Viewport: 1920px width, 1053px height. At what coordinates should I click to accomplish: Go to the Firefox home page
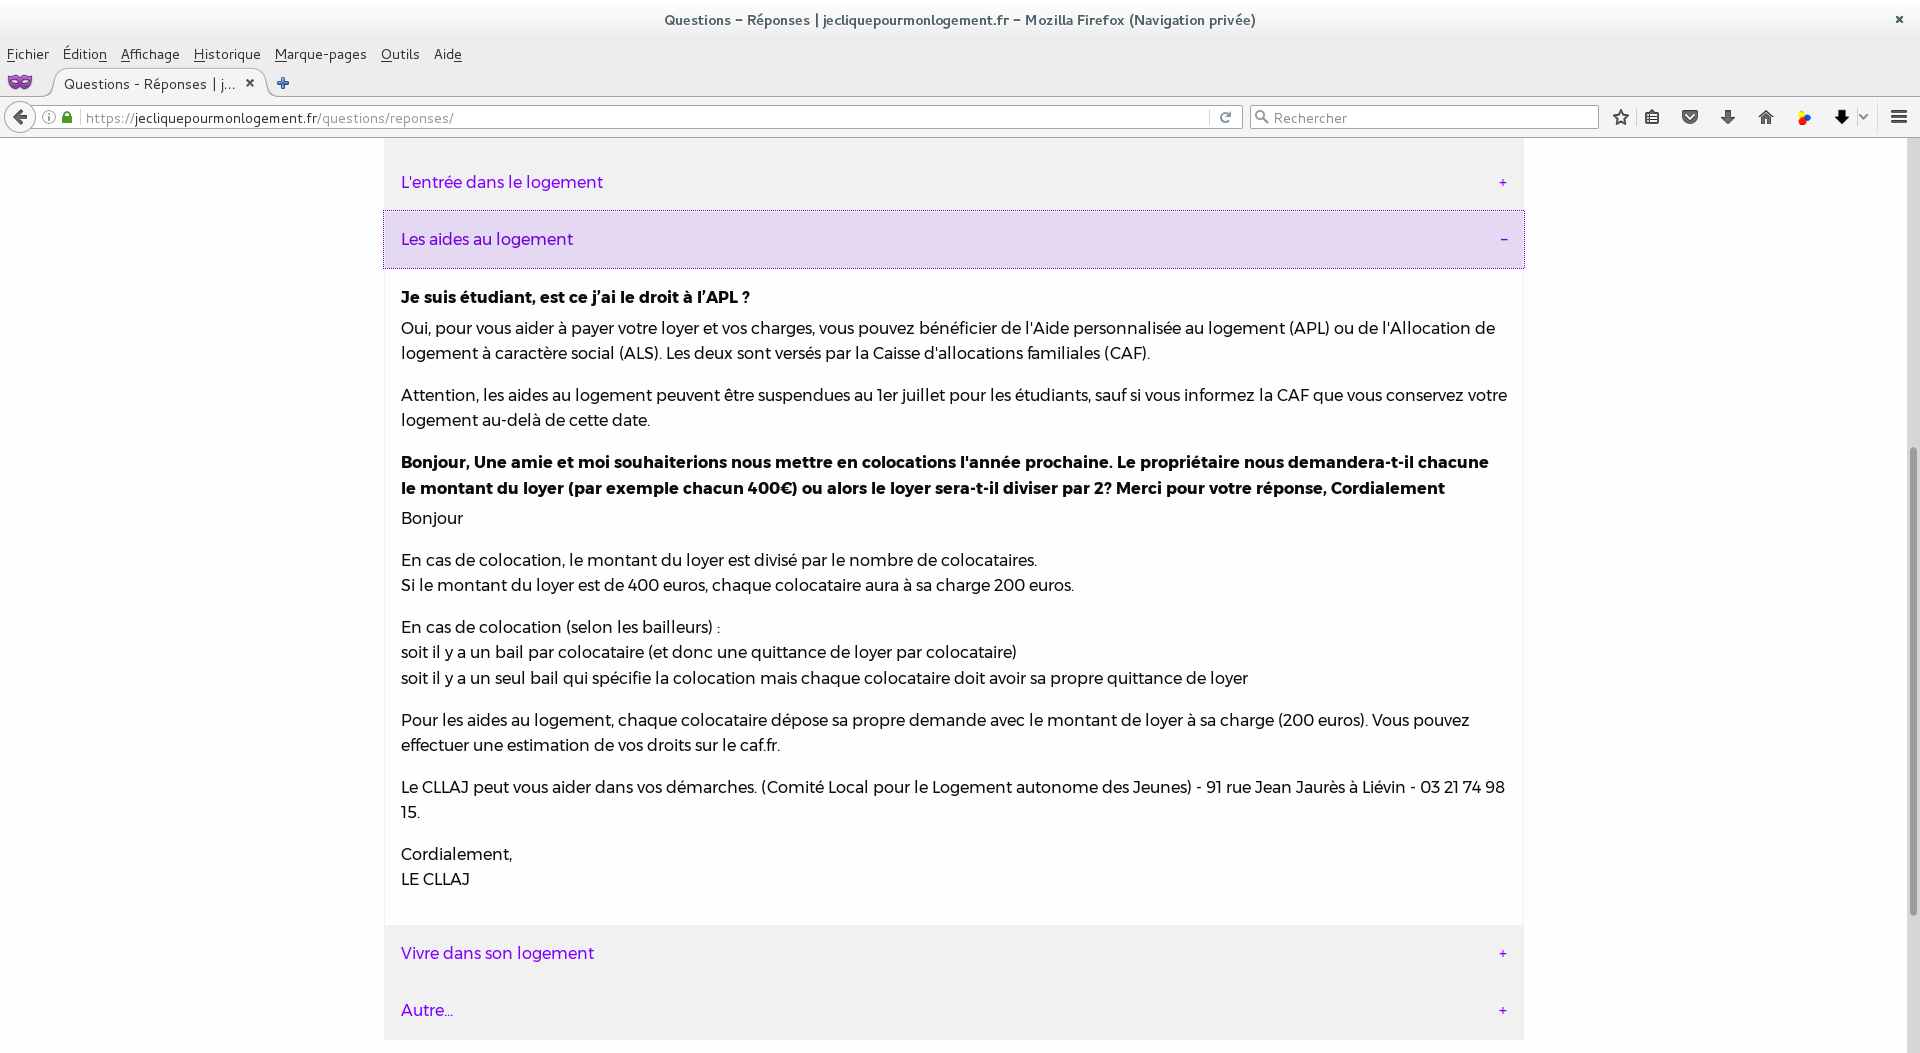click(x=1766, y=117)
